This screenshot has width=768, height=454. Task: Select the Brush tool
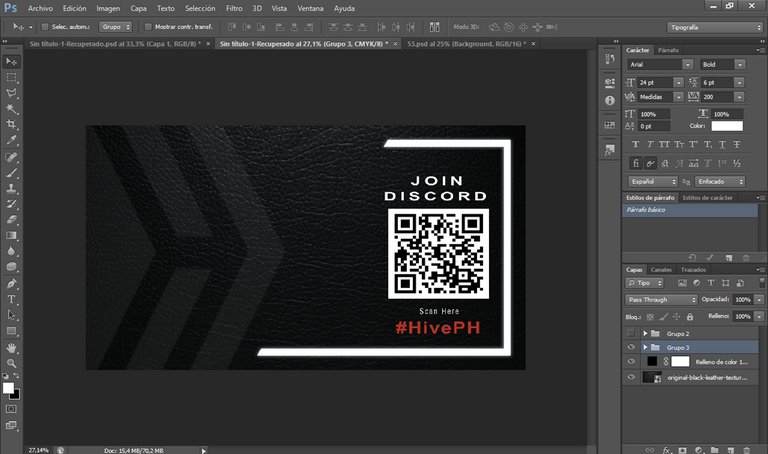11,173
